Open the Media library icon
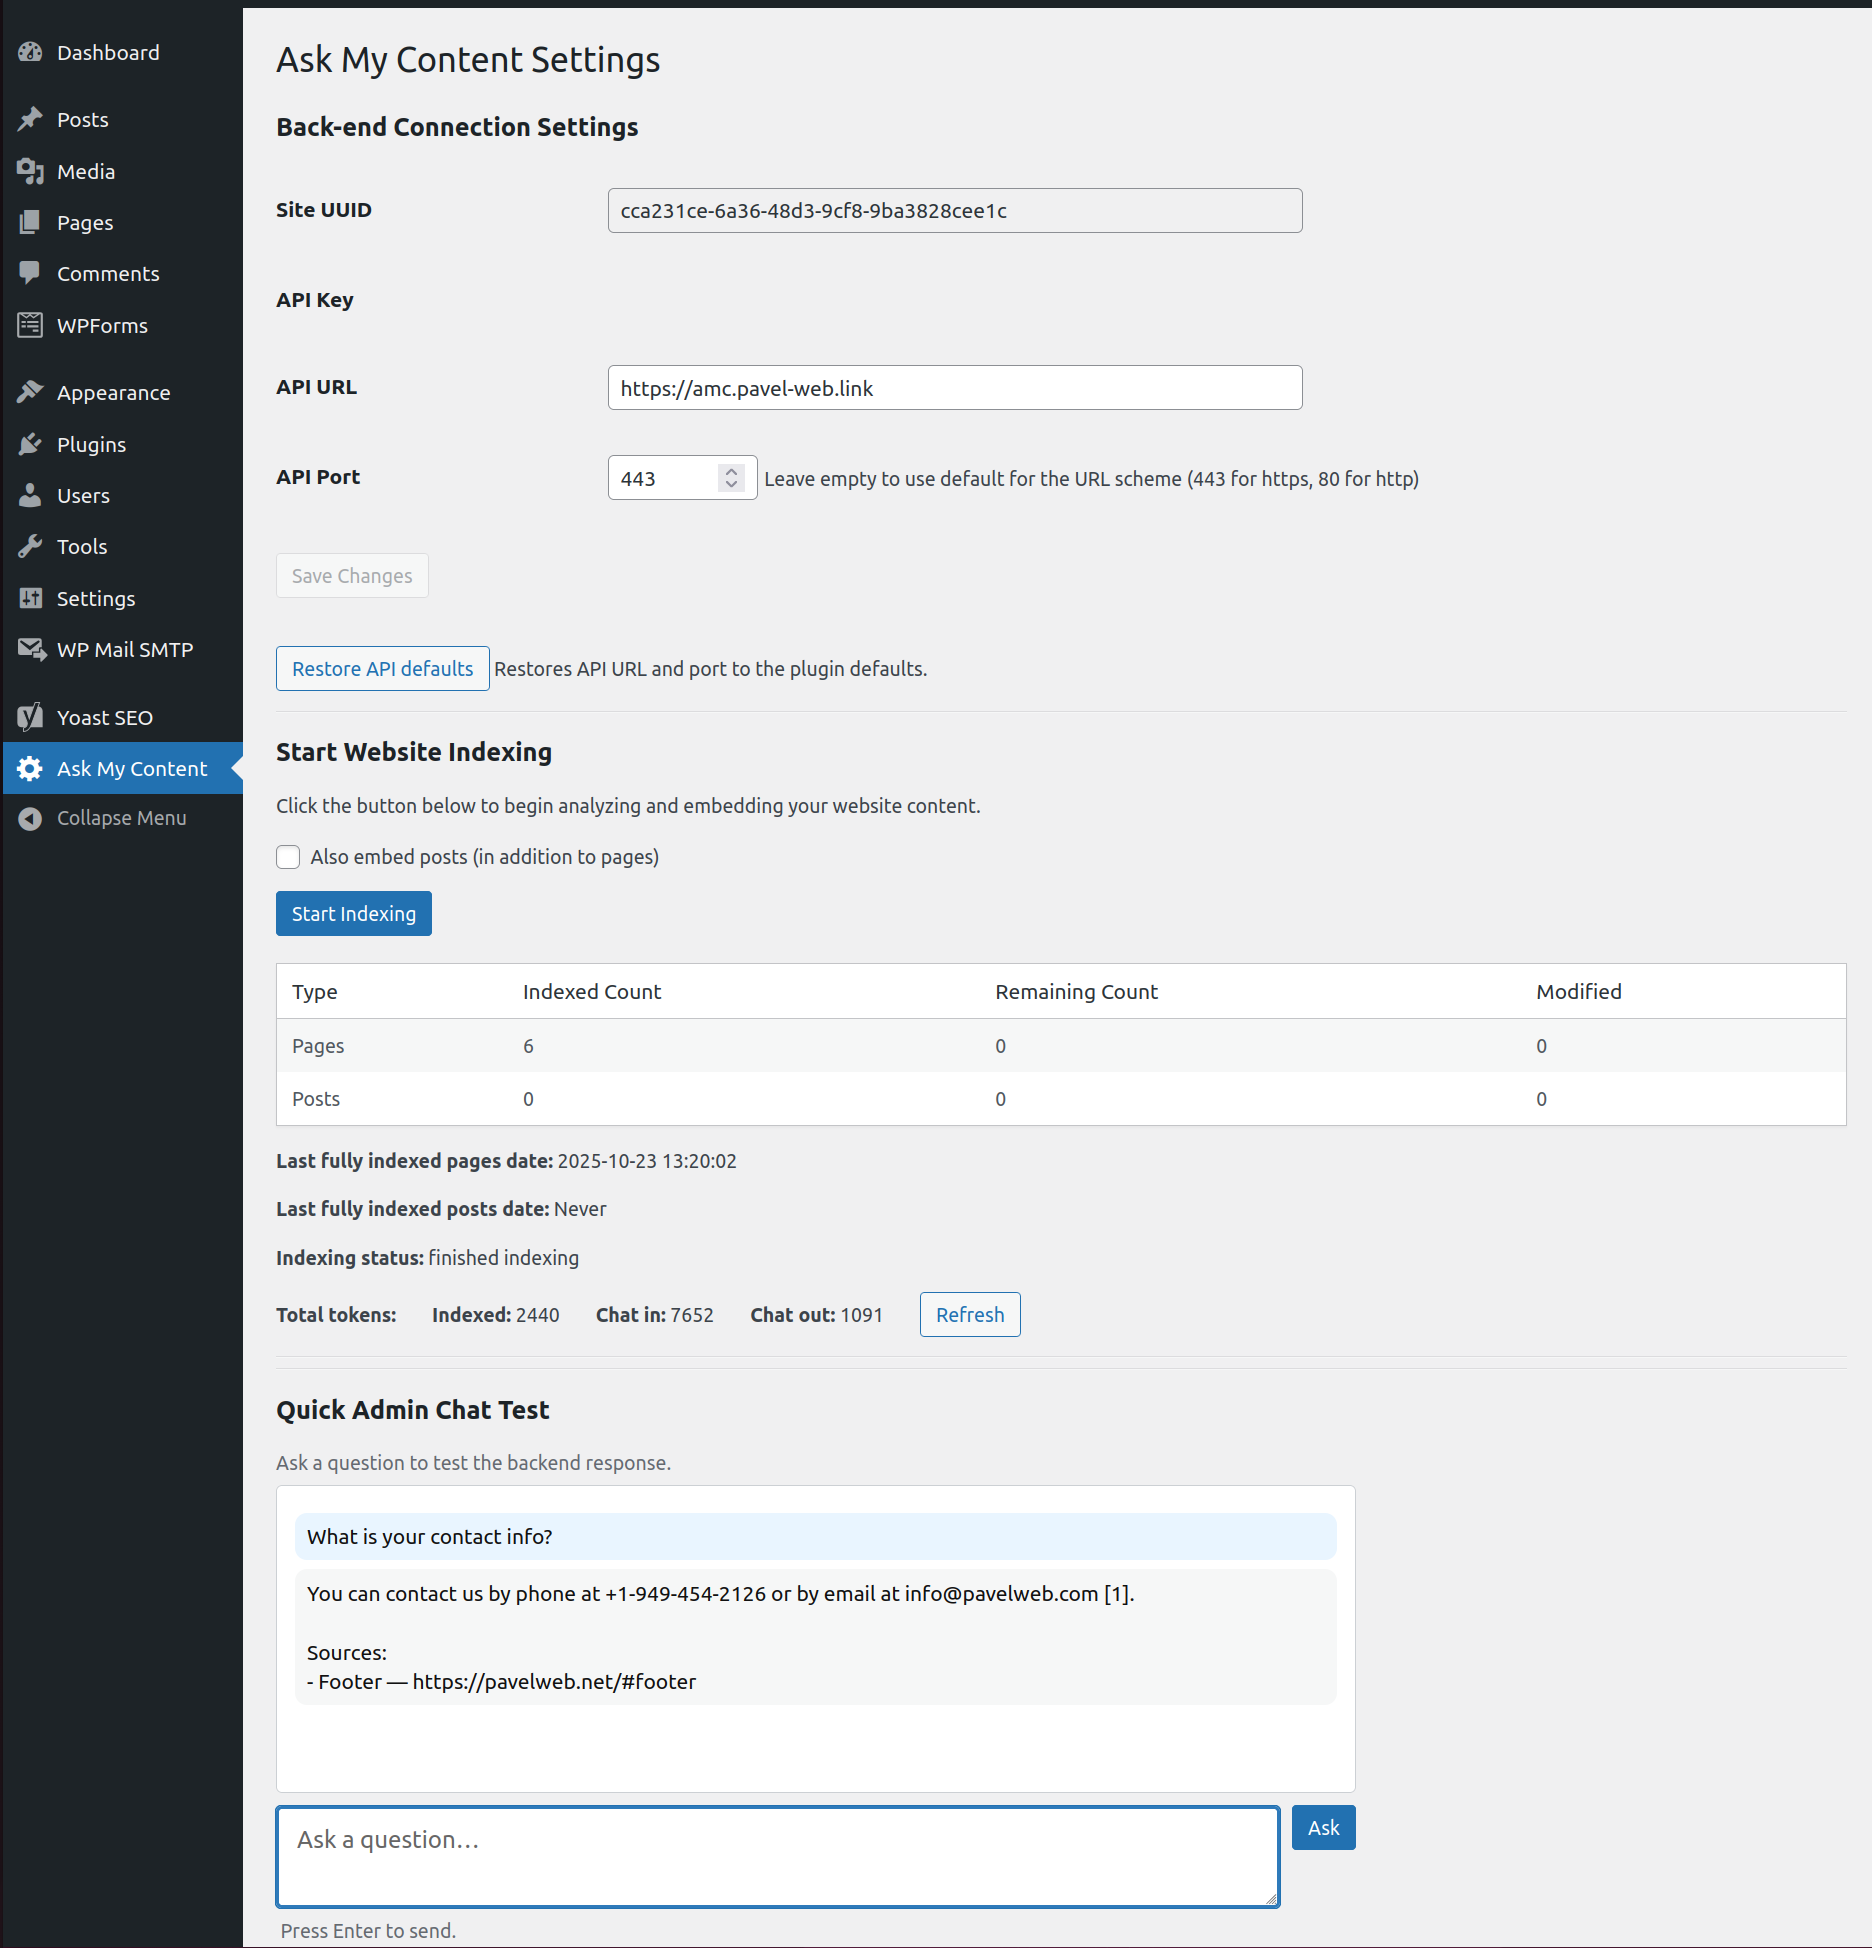Screen dimensions: 1872x1948 coord(29,171)
